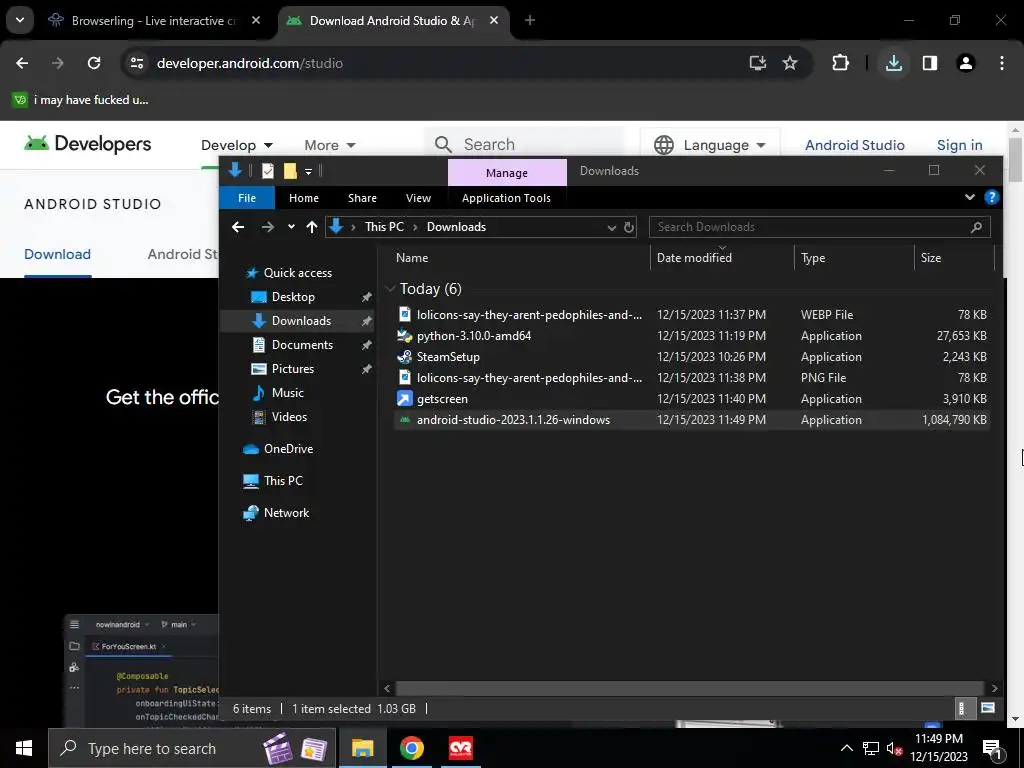The height and width of the screenshot is (768, 1024).
Task: Select the SteamSetup file
Action: pos(692,357)
